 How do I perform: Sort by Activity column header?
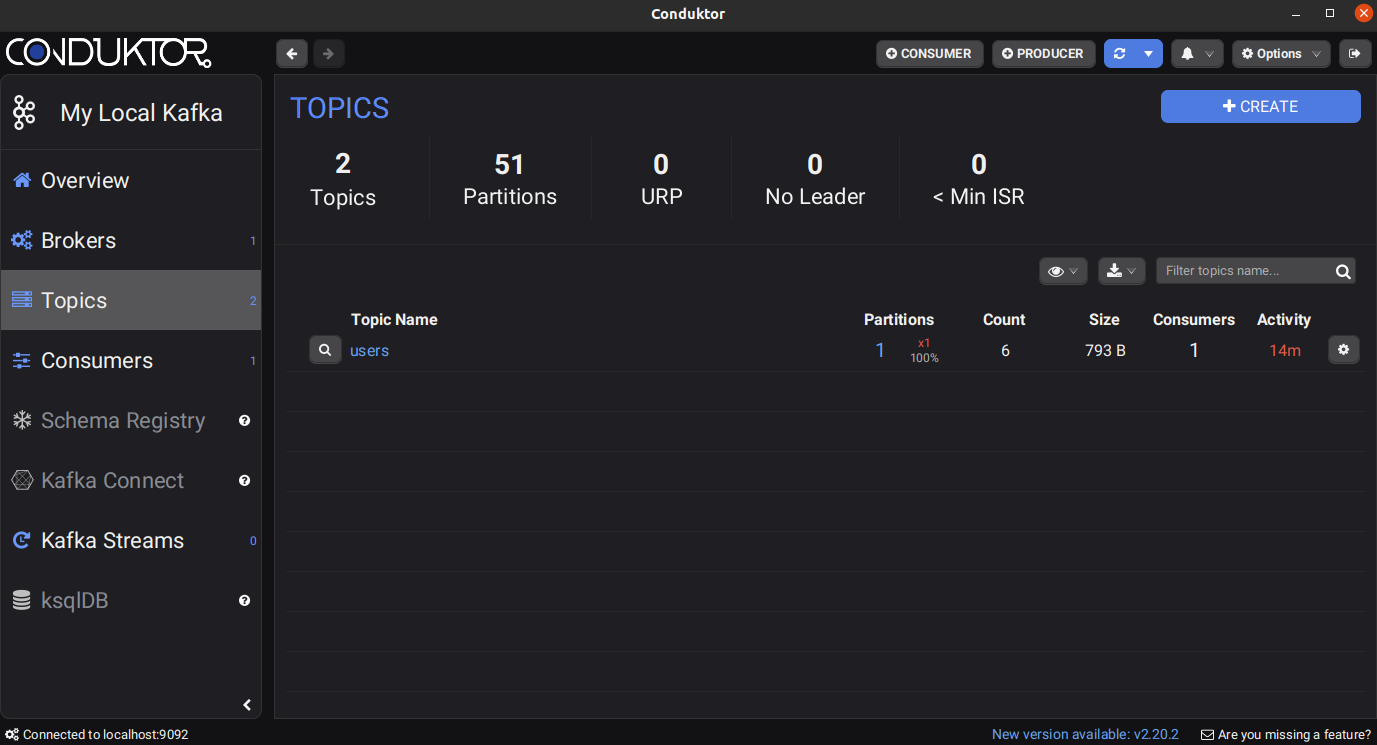1284,320
